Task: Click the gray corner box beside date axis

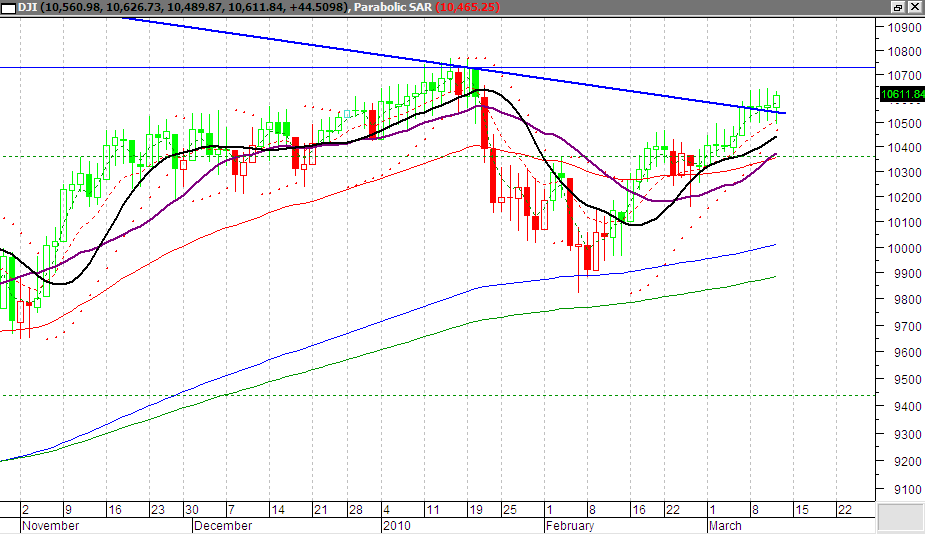Action: click(x=900, y=517)
